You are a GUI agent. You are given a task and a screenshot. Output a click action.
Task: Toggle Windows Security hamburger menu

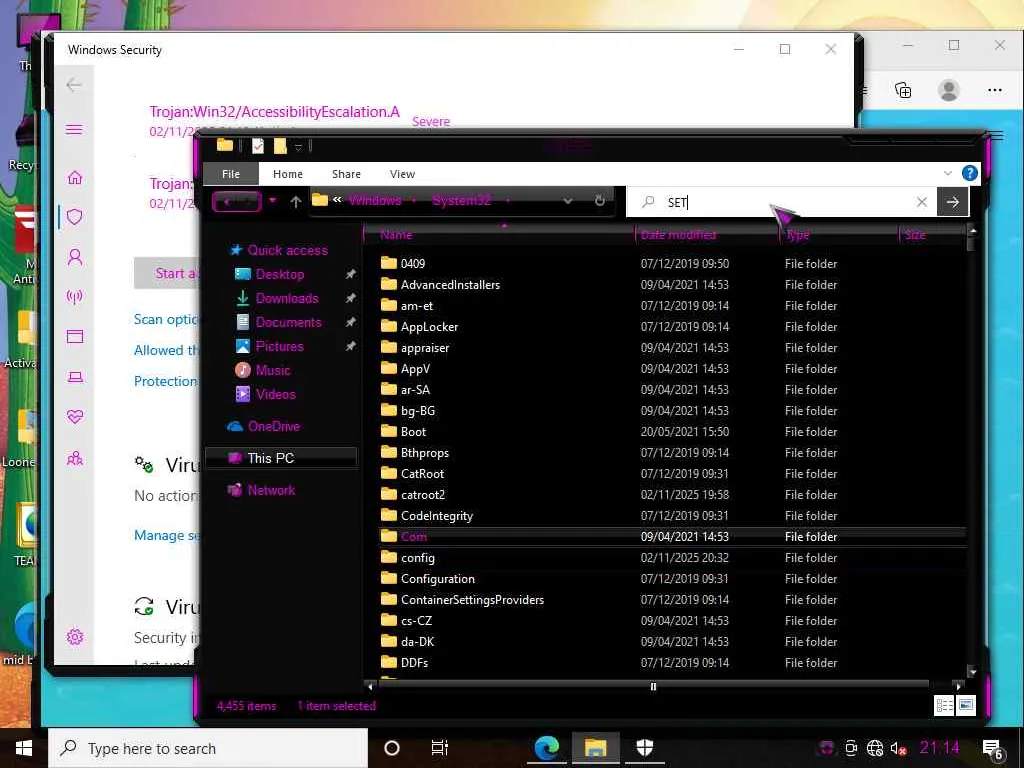(74, 129)
